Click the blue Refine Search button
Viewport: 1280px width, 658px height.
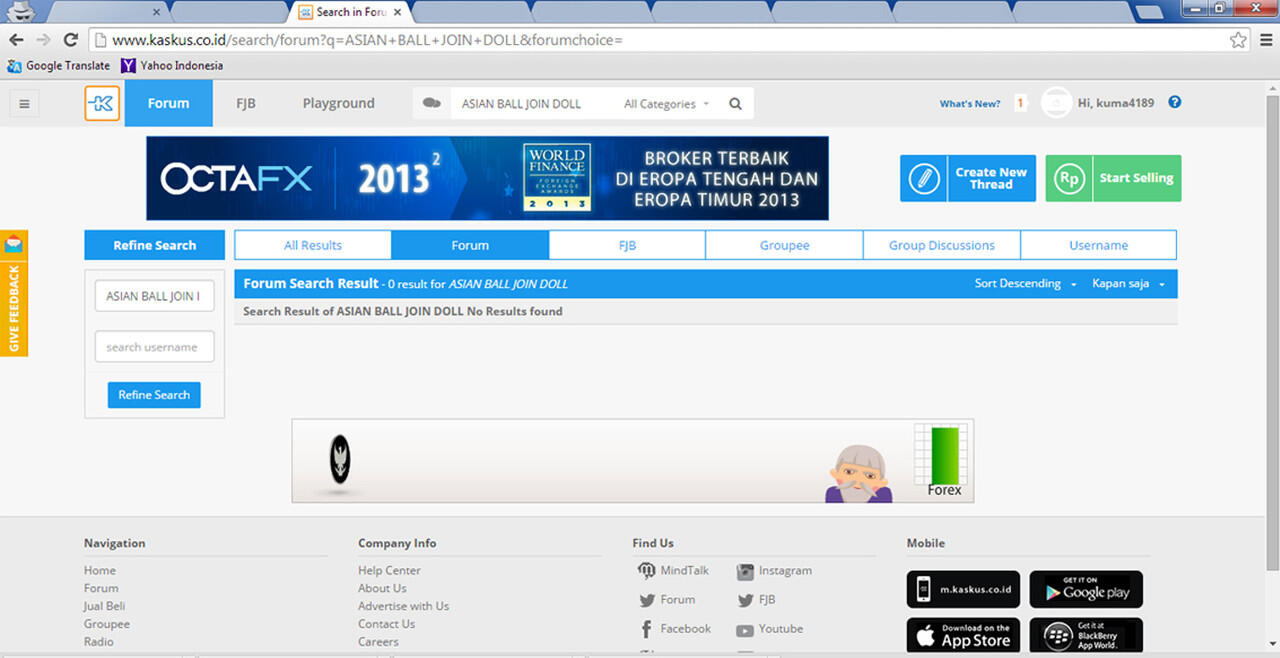(x=154, y=395)
